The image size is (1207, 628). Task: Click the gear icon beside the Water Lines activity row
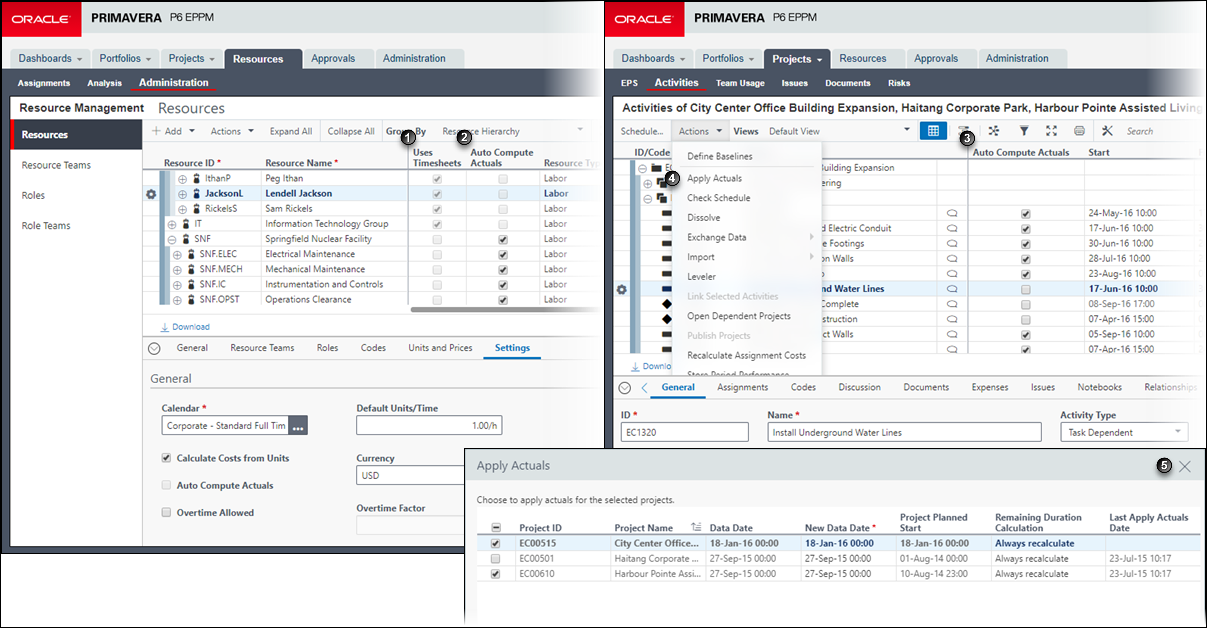point(621,289)
